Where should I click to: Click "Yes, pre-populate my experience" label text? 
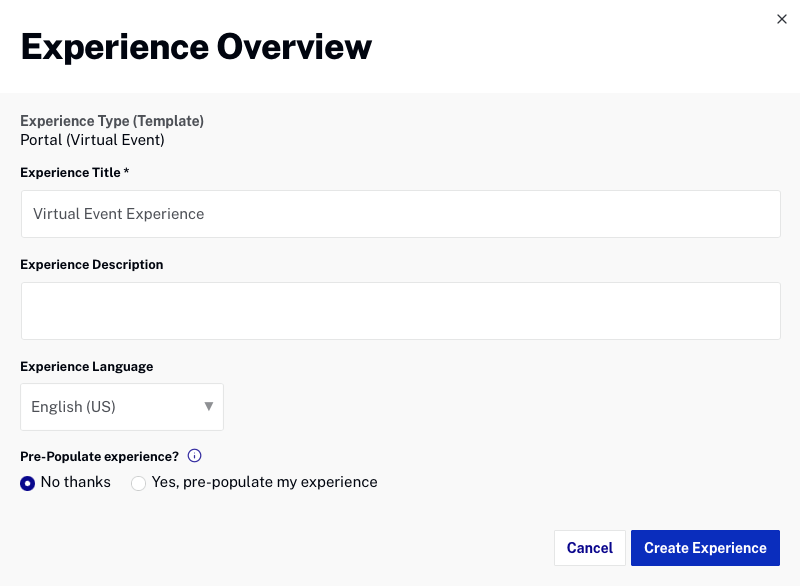[264, 482]
